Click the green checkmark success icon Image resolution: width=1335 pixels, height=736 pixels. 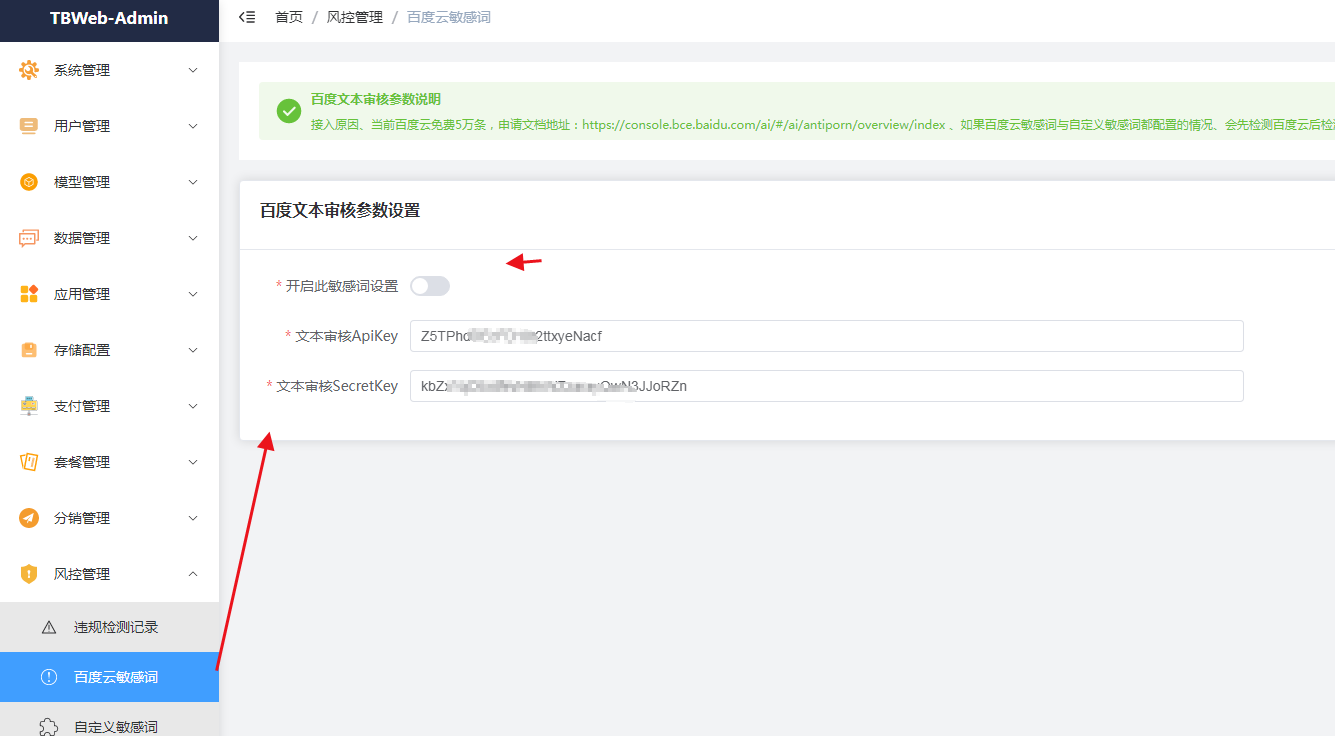[x=289, y=111]
